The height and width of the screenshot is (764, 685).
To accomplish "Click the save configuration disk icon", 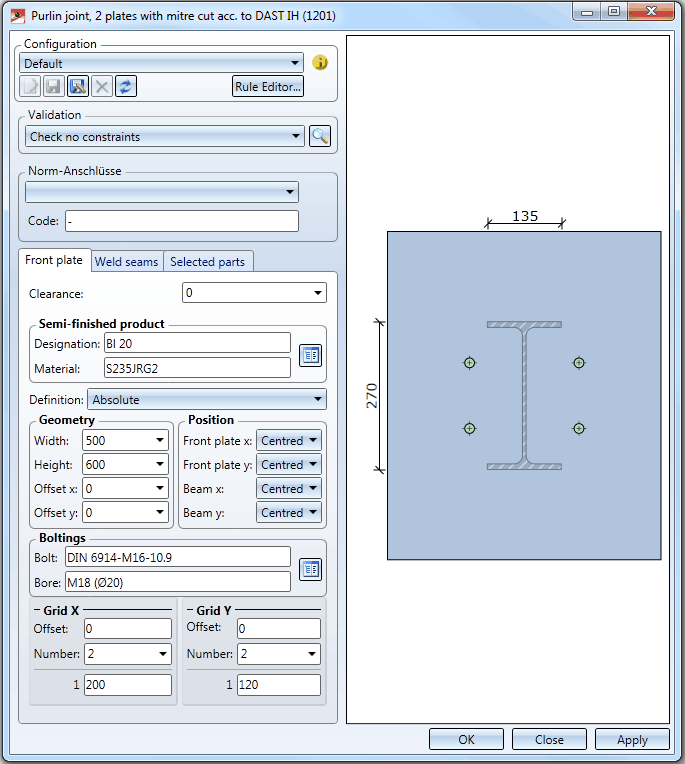I will coord(53,87).
